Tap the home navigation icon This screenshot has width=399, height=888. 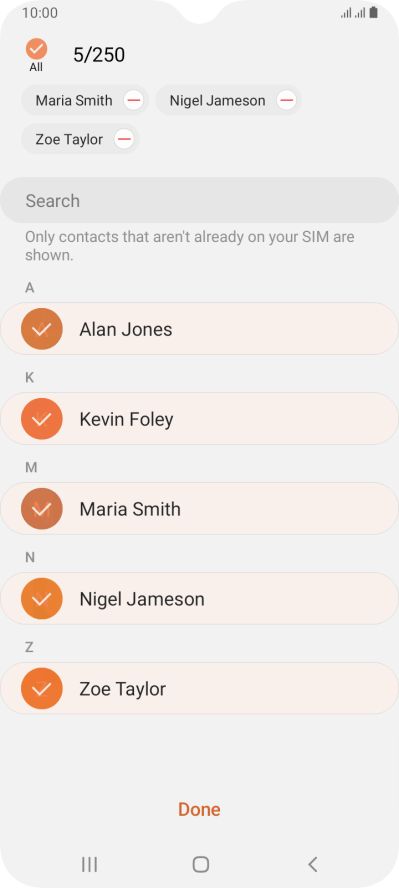pyautogui.click(x=200, y=864)
